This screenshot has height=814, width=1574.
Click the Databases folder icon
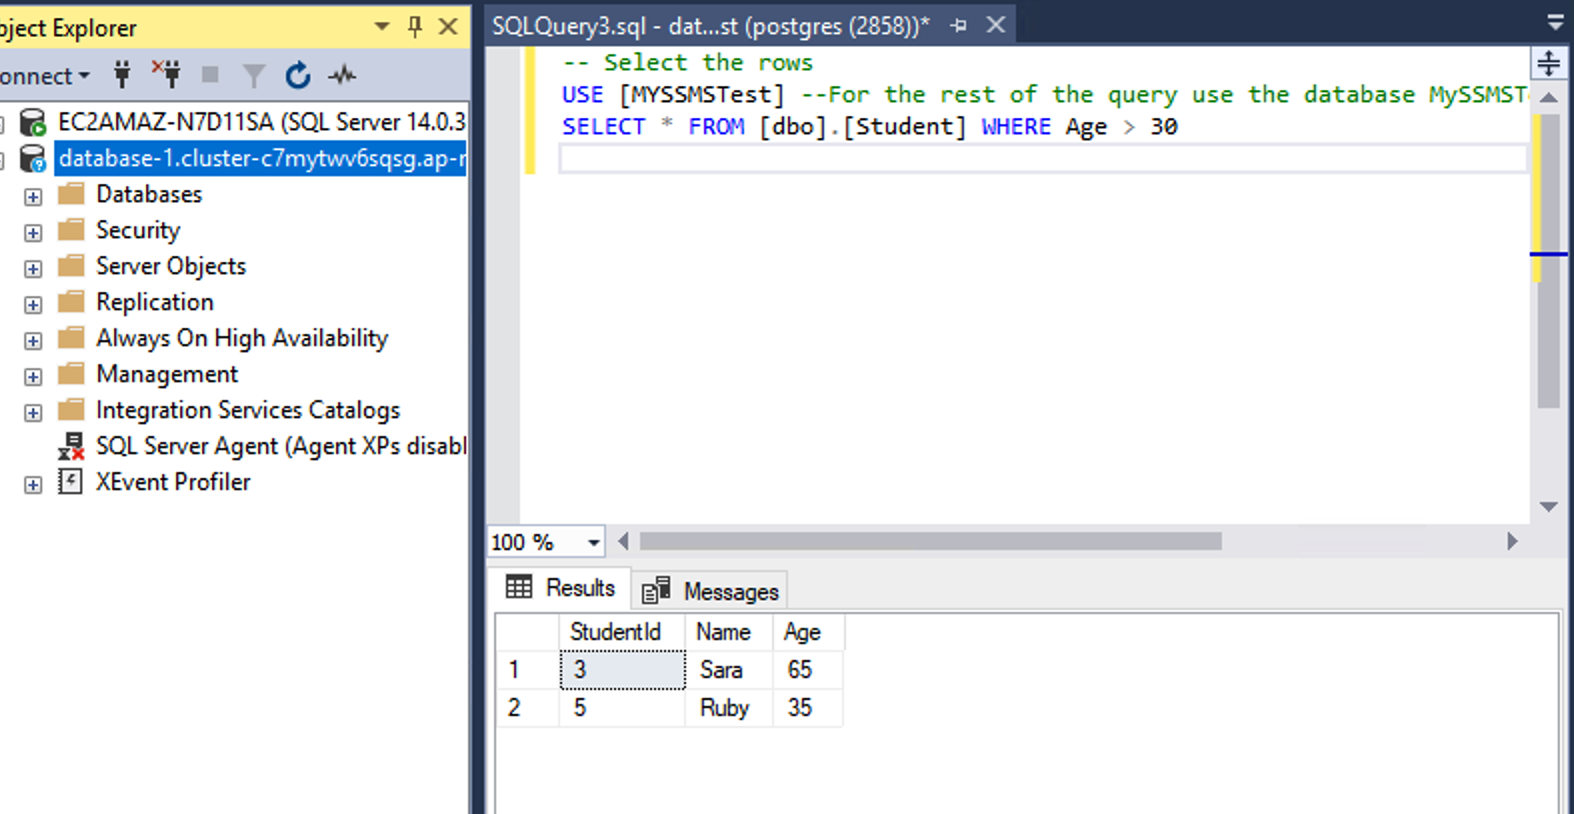pos(71,194)
